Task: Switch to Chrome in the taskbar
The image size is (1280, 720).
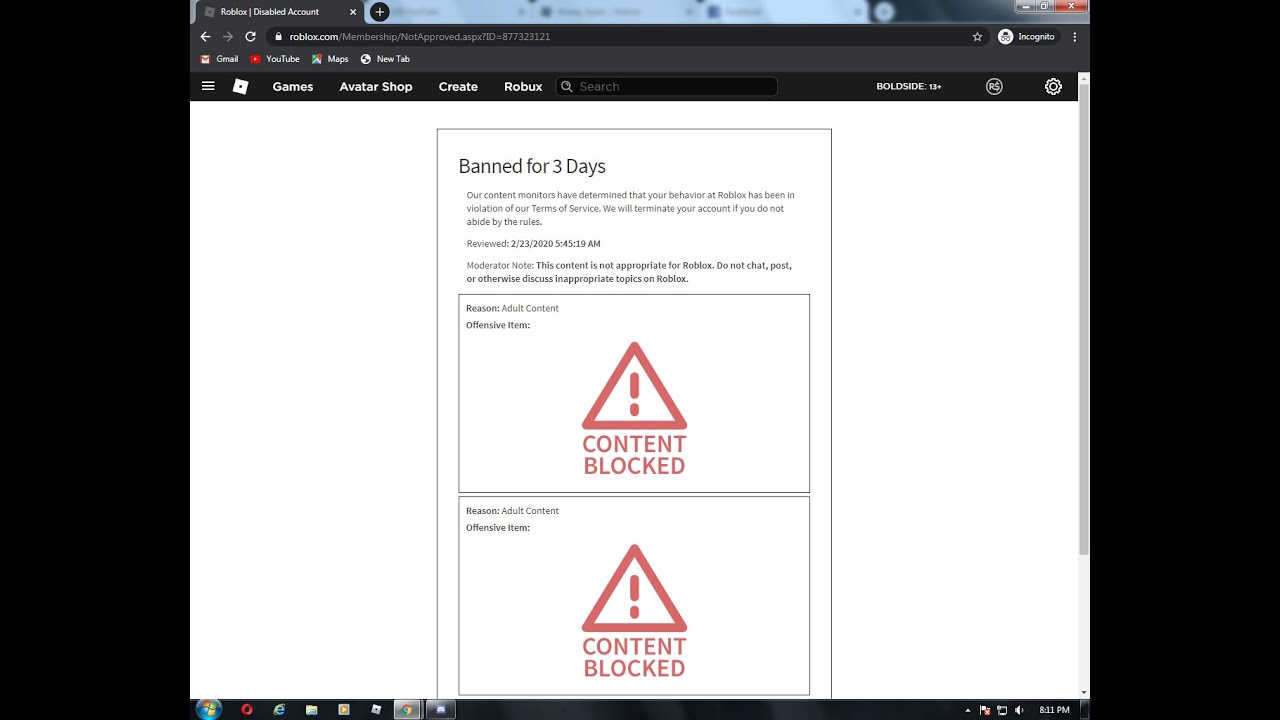Action: (x=406, y=709)
